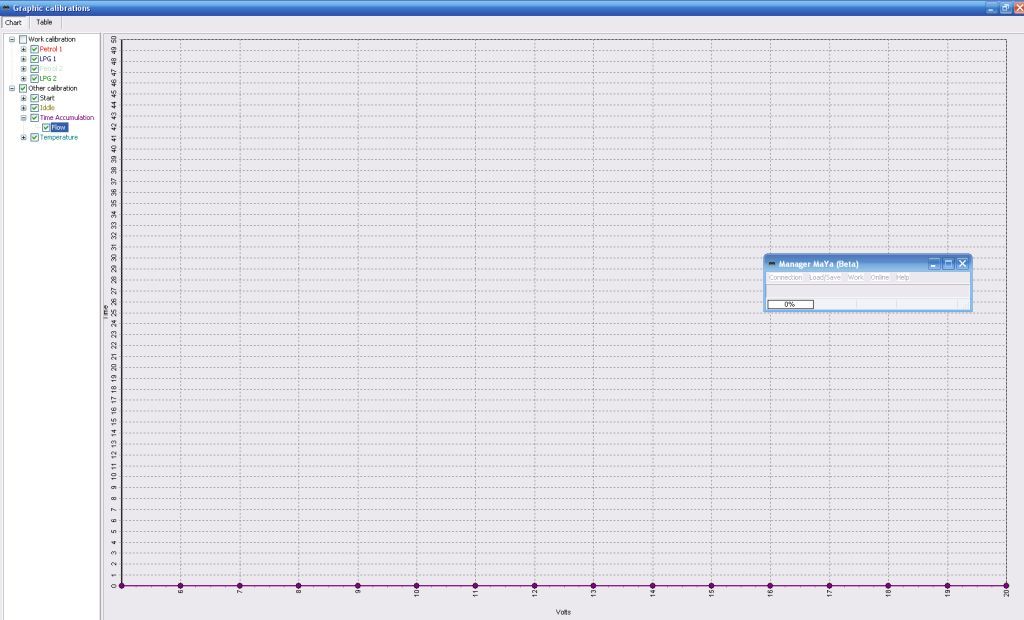Click the Manager MaYa title bar icon
1024x620 pixels.
tap(772, 264)
